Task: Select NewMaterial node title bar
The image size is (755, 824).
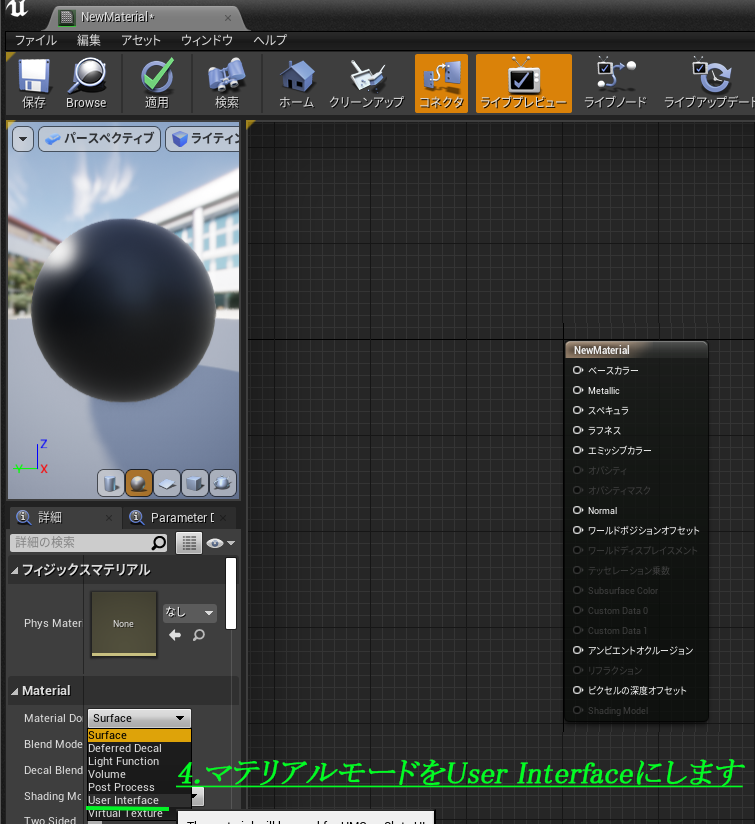Action: tap(636, 350)
